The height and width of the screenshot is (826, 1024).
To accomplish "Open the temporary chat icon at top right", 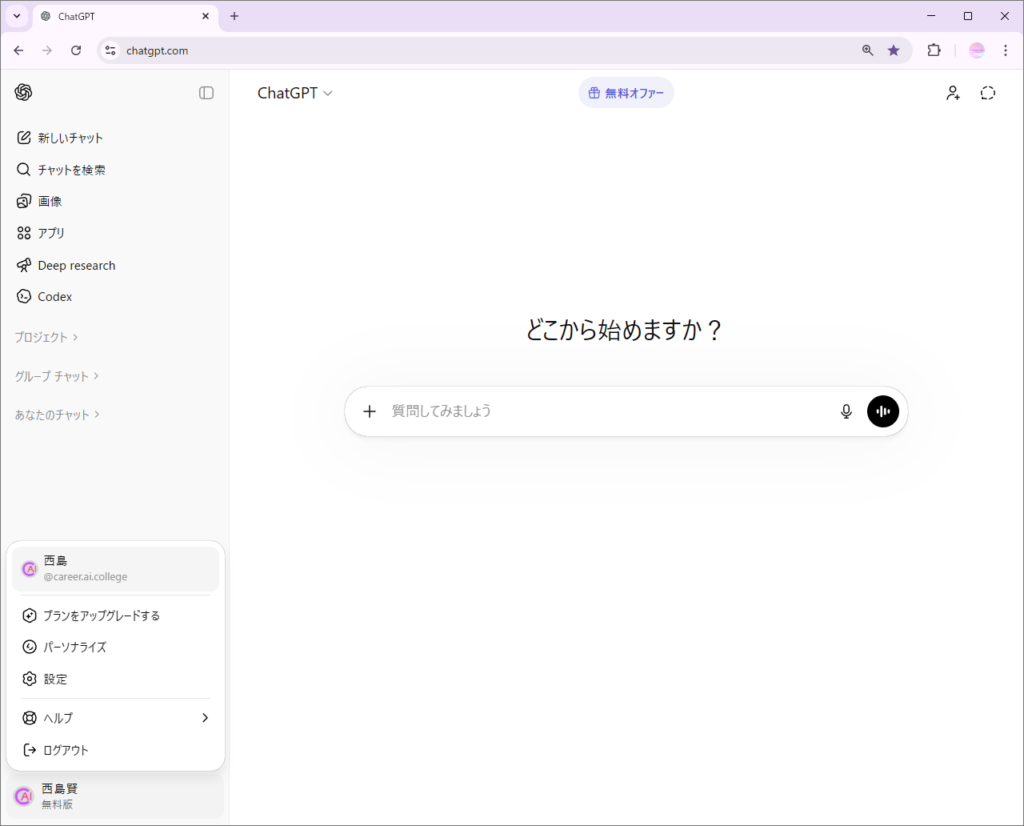I will pyautogui.click(x=987, y=93).
